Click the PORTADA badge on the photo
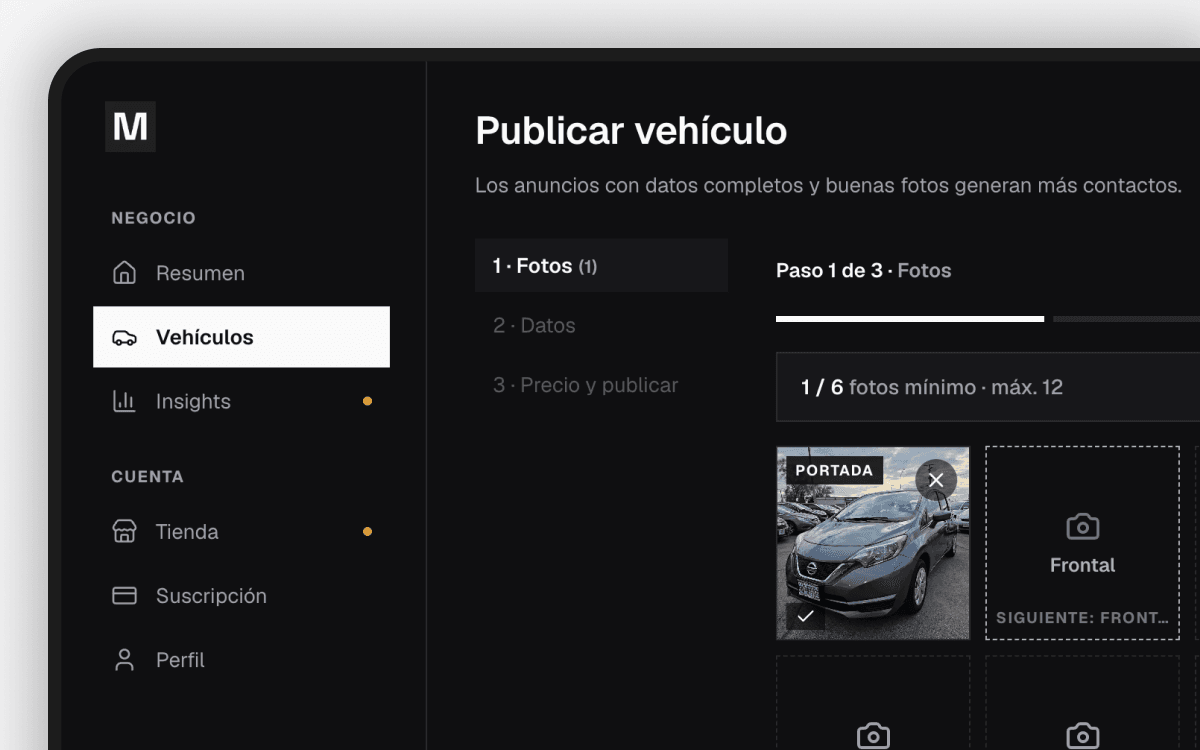The width and height of the screenshot is (1200, 750). (834, 470)
